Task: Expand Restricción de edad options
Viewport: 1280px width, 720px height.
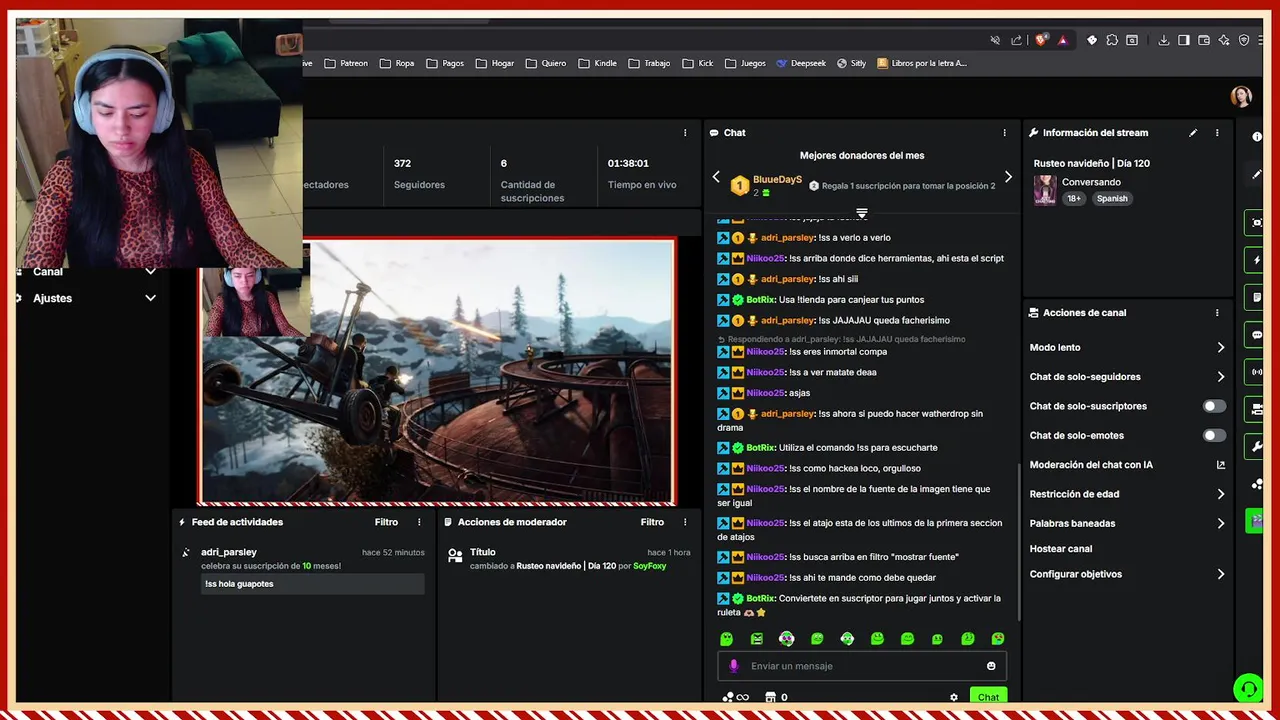Action: (x=1221, y=494)
